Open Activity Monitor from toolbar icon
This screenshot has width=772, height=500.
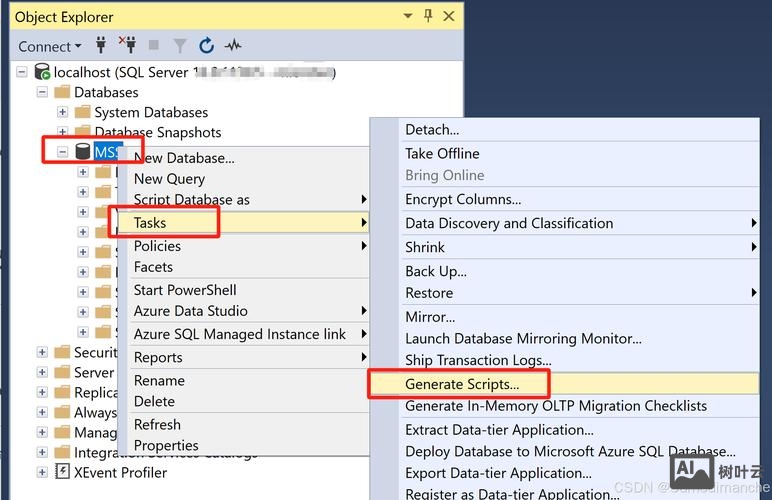[233, 45]
